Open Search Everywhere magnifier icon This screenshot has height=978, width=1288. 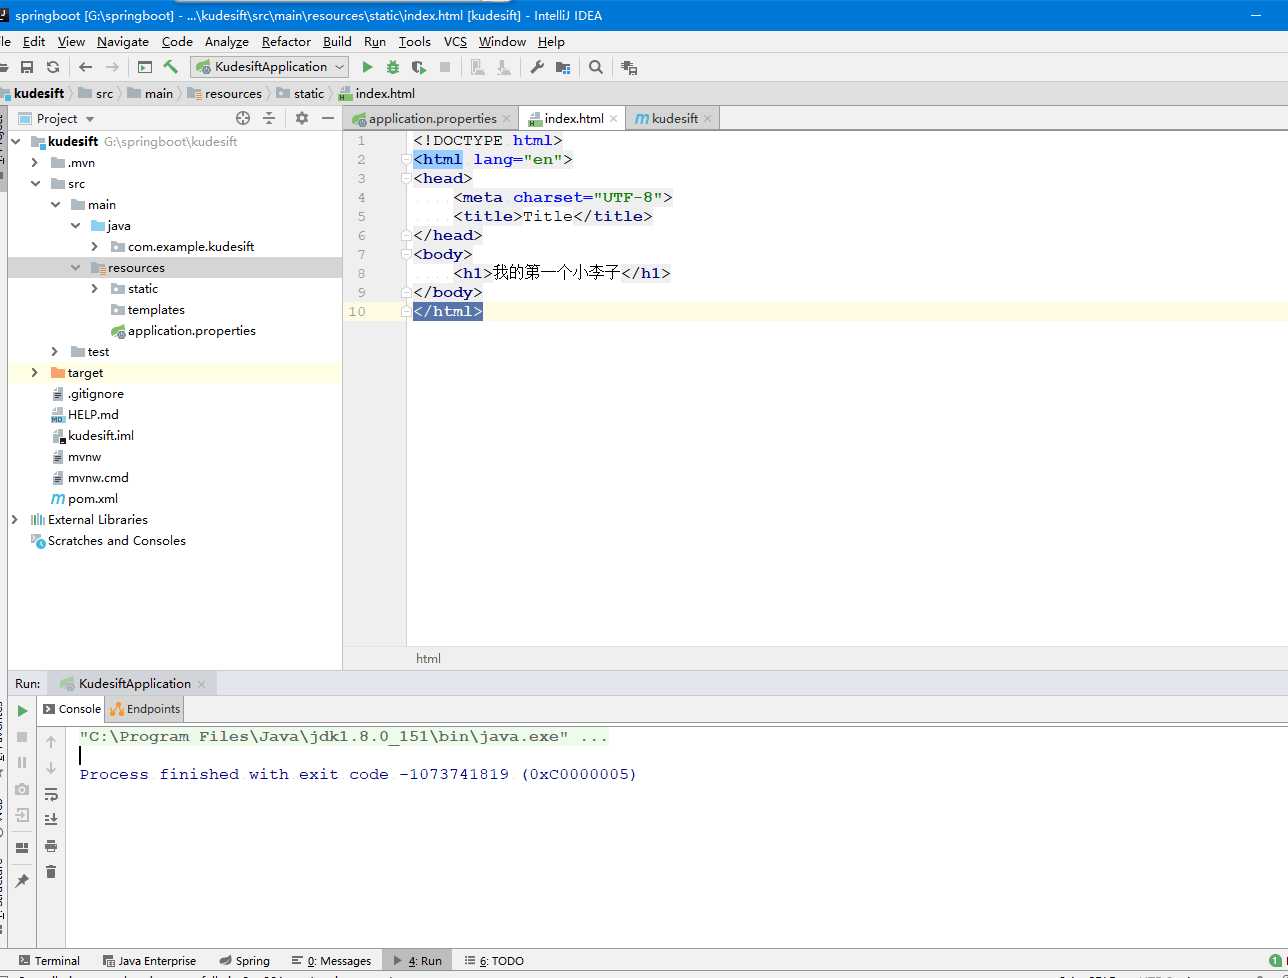tap(596, 67)
